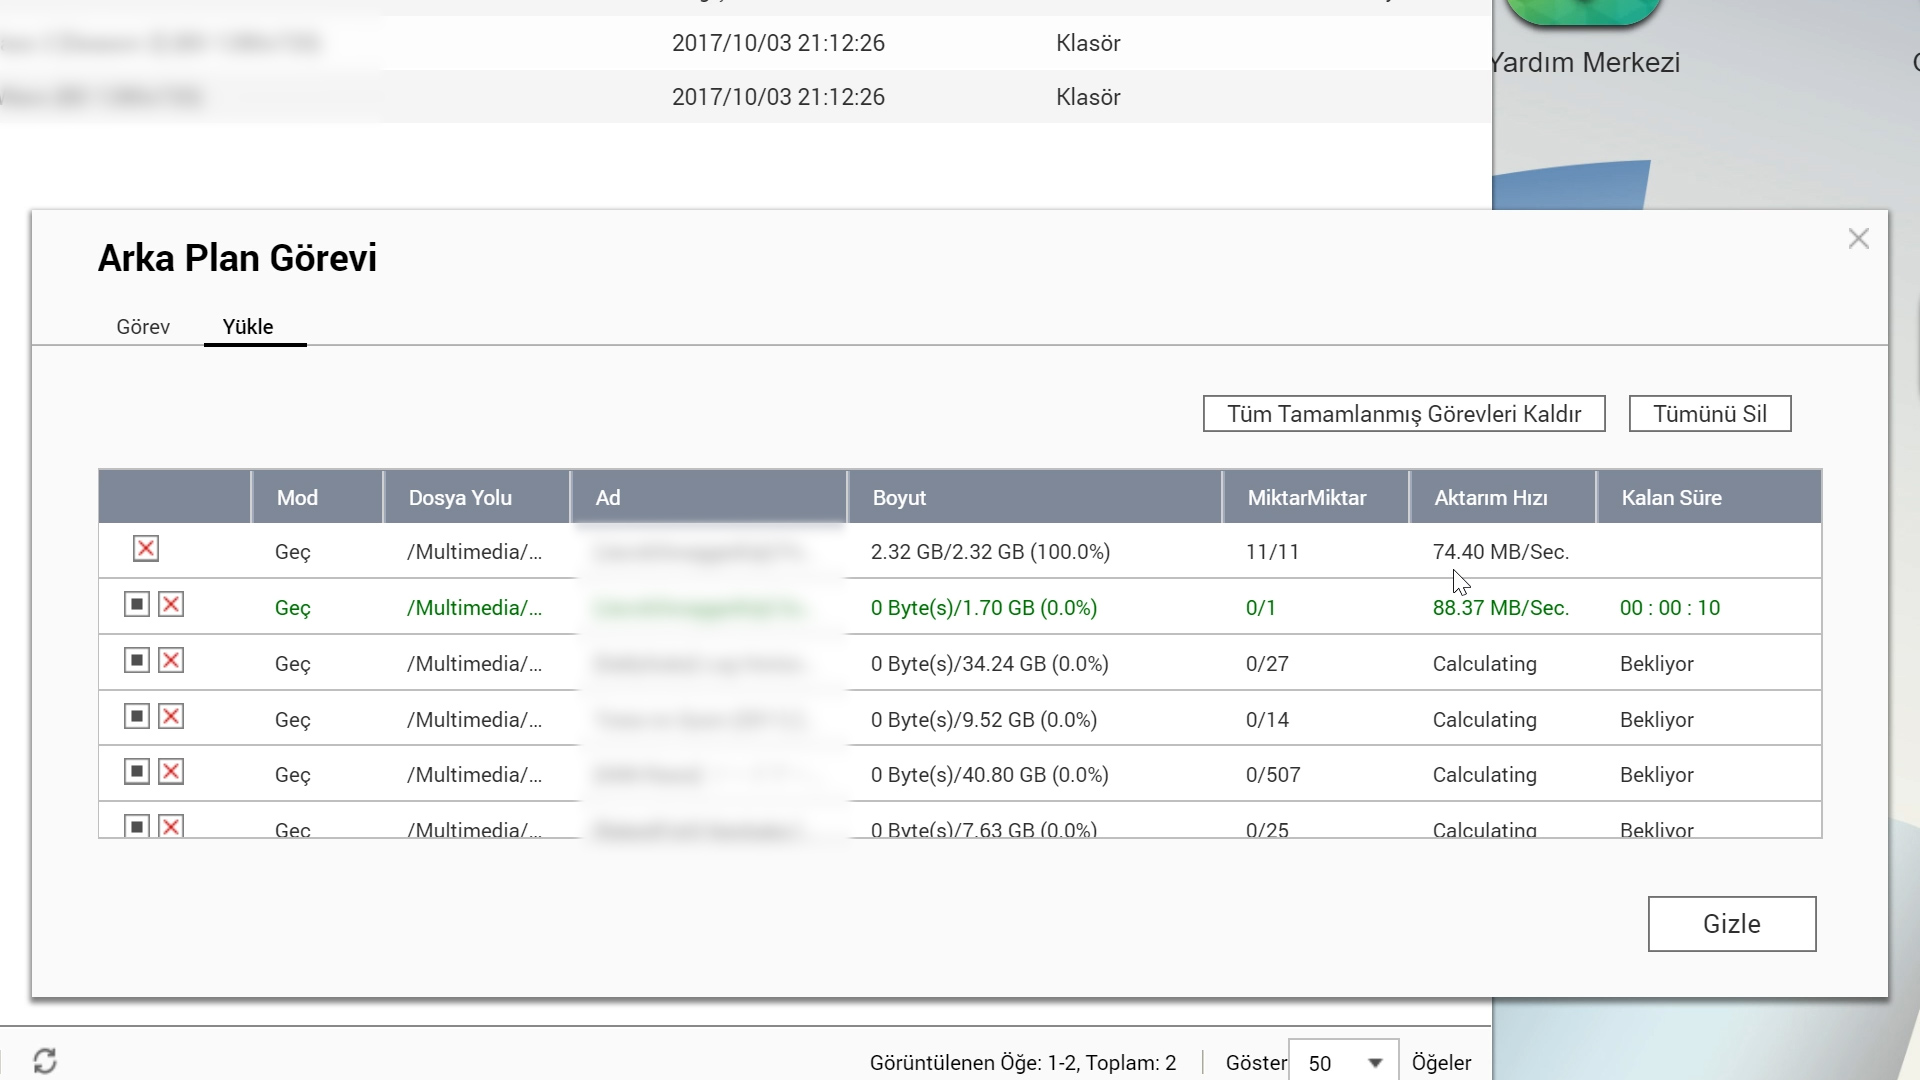The image size is (1920, 1080).
Task: Sort by Boyut column header
Action: 1035,497
